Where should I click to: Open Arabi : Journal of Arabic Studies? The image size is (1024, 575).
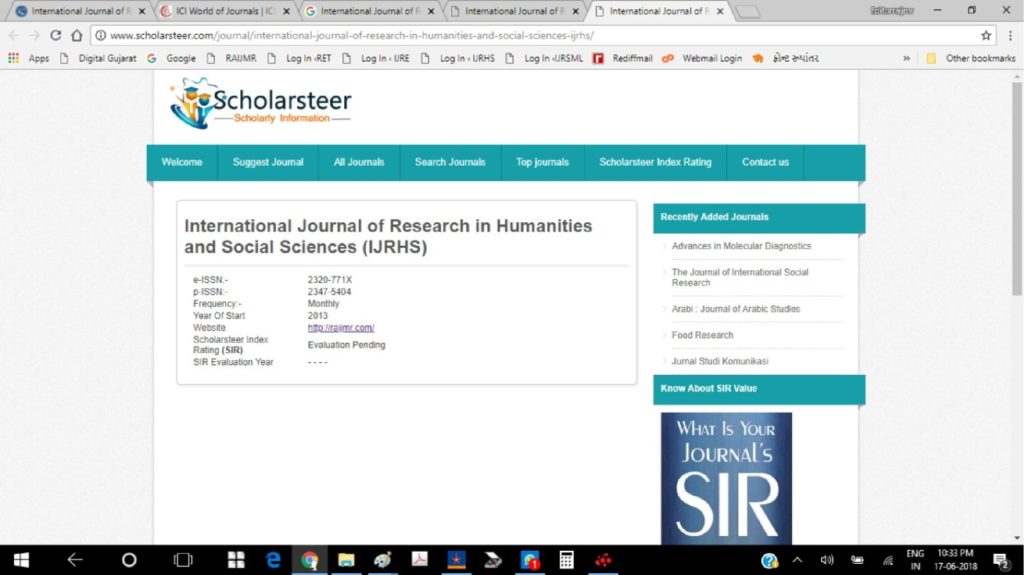point(735,308)
